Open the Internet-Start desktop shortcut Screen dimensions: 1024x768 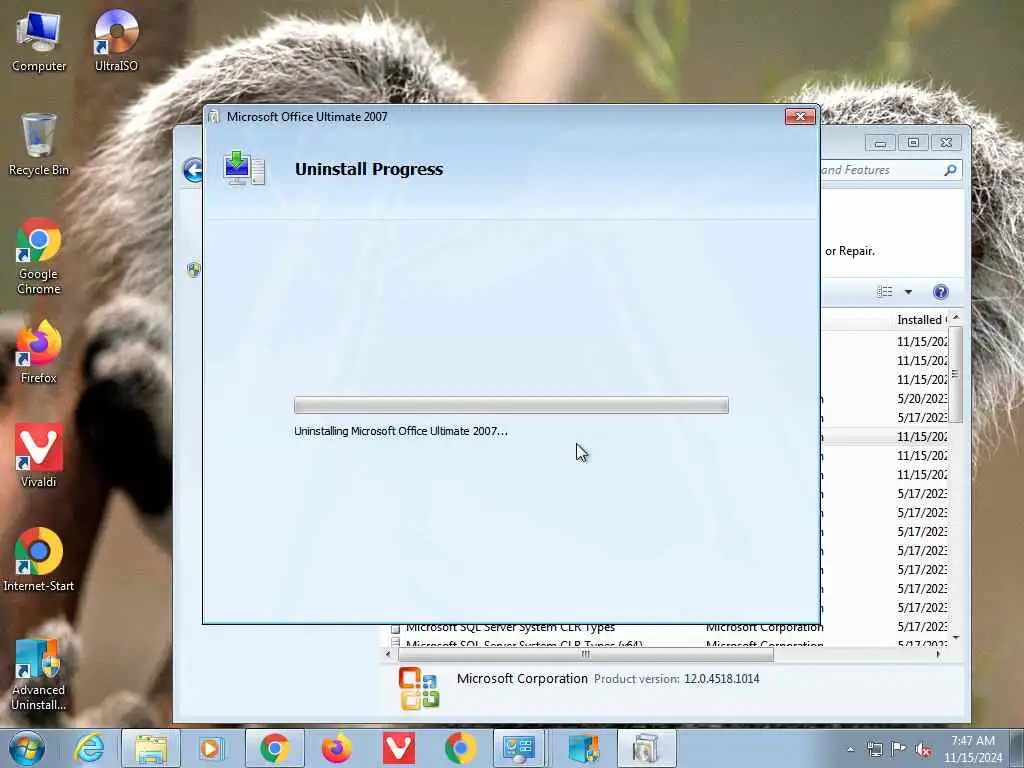point(39,560)
